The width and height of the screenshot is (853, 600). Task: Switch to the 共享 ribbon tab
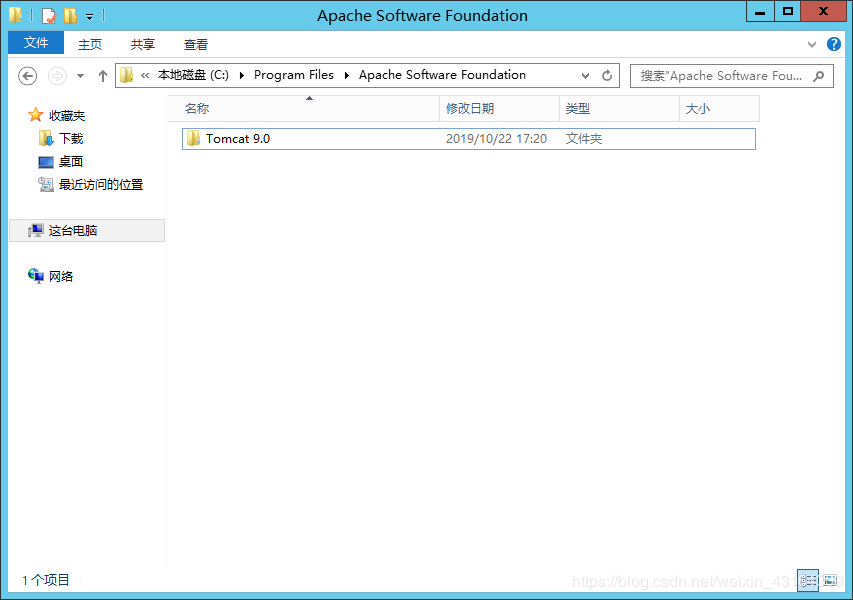pyautogui.click(x=143, y=44)
